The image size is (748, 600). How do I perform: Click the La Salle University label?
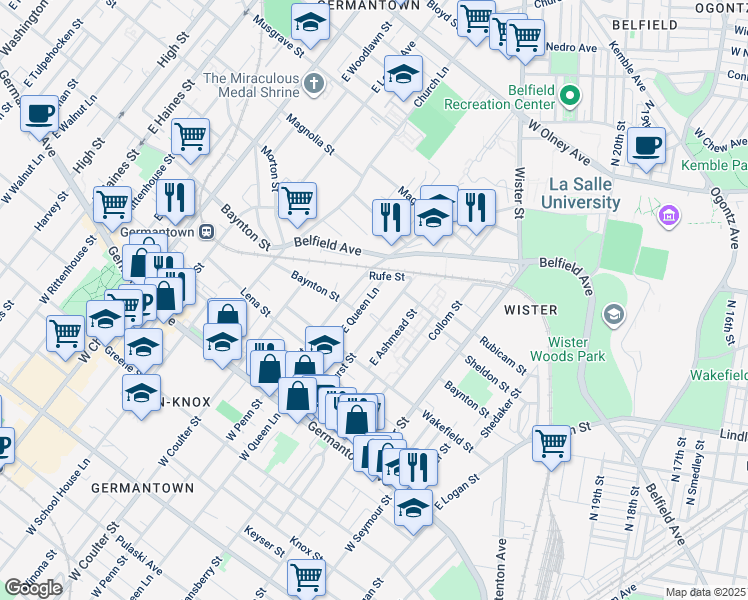pyautogui.click(x=581, y=193)
